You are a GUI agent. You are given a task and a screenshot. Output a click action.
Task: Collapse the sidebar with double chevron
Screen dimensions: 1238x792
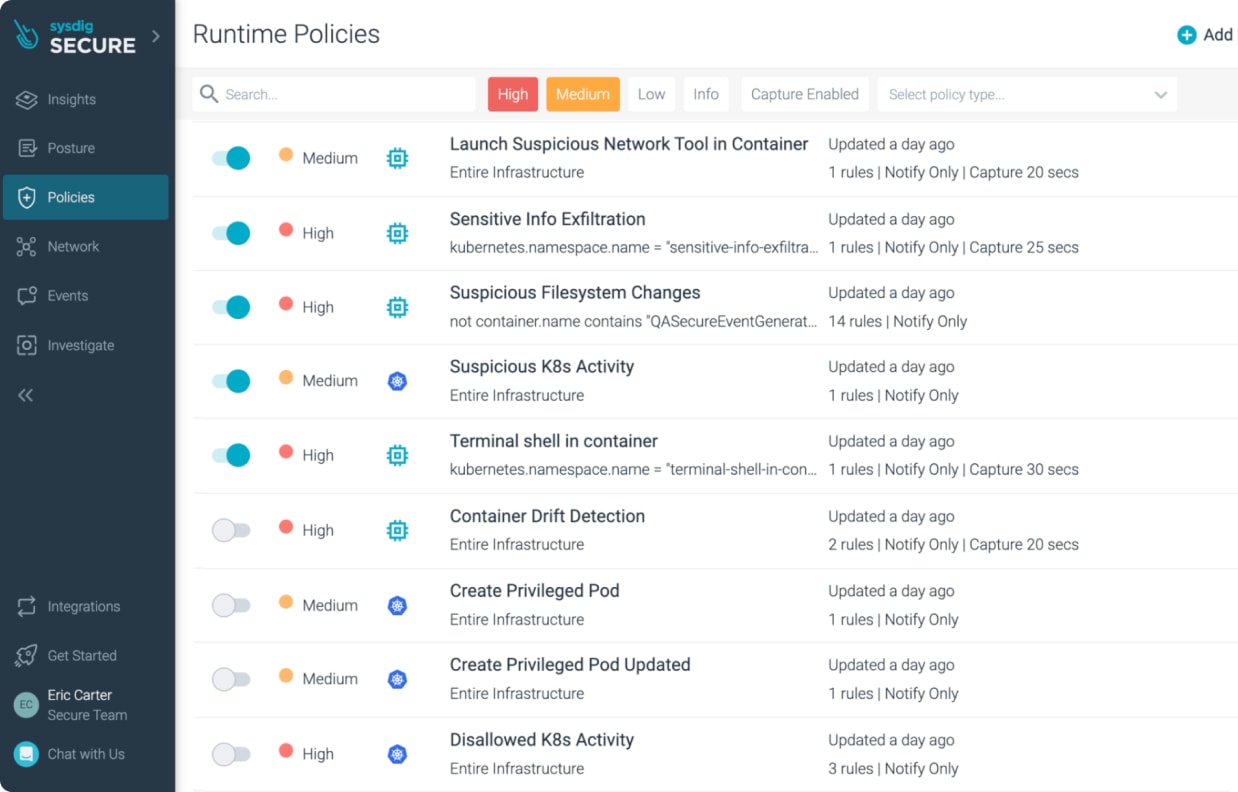pyautogui.click(x=26, y=395)
